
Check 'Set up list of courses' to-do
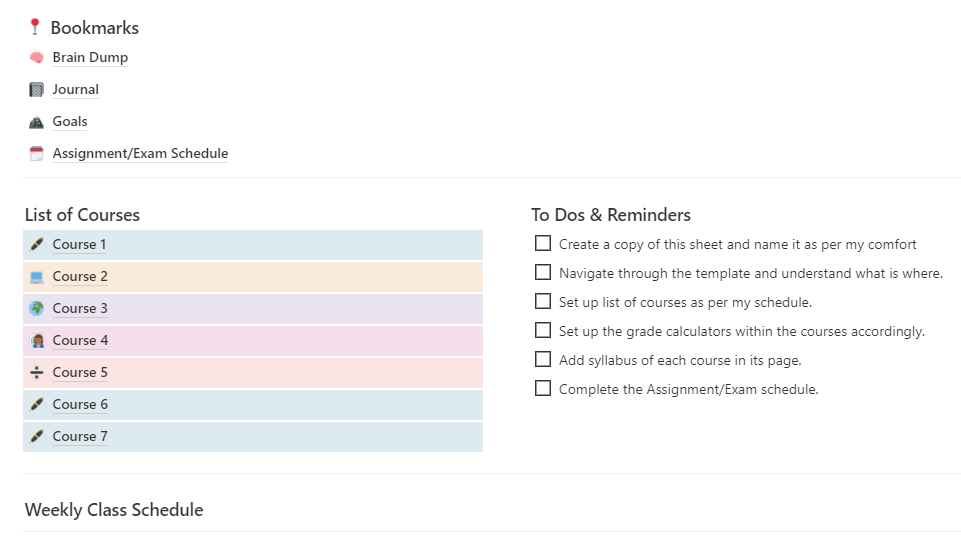[x=543, y=301]
